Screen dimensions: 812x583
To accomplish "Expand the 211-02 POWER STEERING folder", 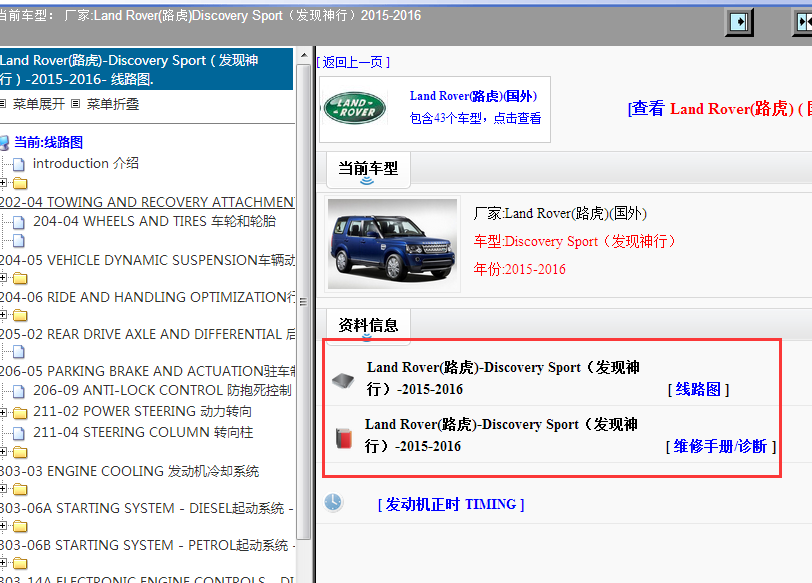I will coord(3,413).
